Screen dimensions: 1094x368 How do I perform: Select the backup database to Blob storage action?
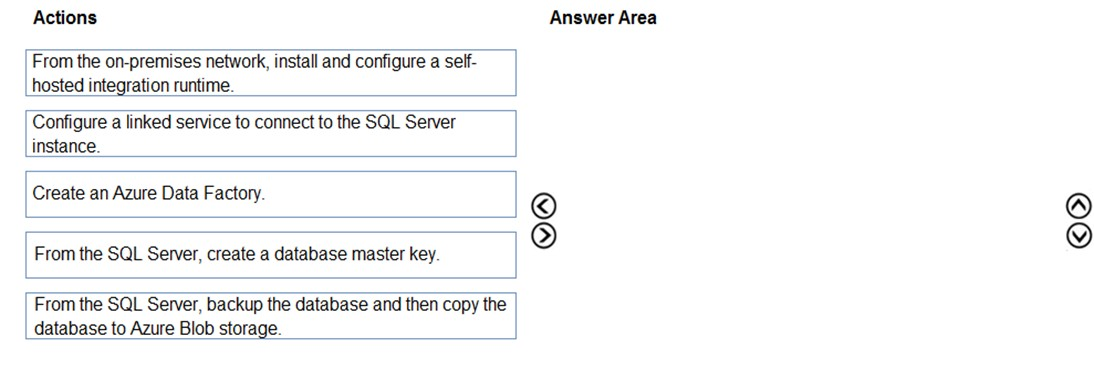coord(271,316)
